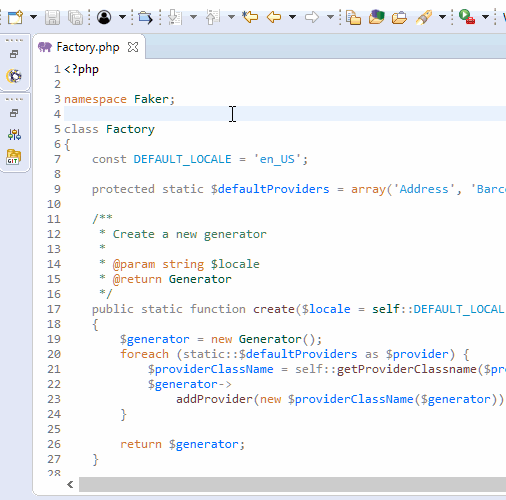Click 'getProviderClassname' on line 21
506x500 pixels.
click(x=407, y=369)
